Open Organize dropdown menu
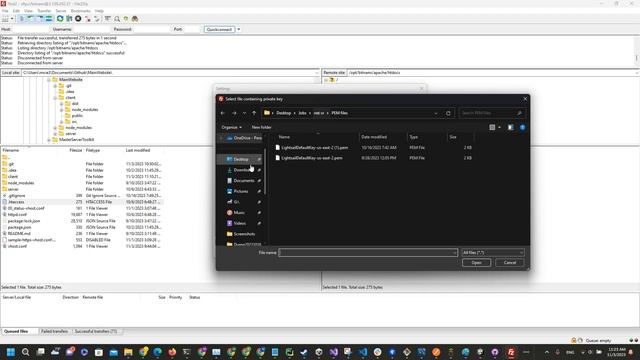The height and width of the screenshot is (360, 640). point(231,127)
